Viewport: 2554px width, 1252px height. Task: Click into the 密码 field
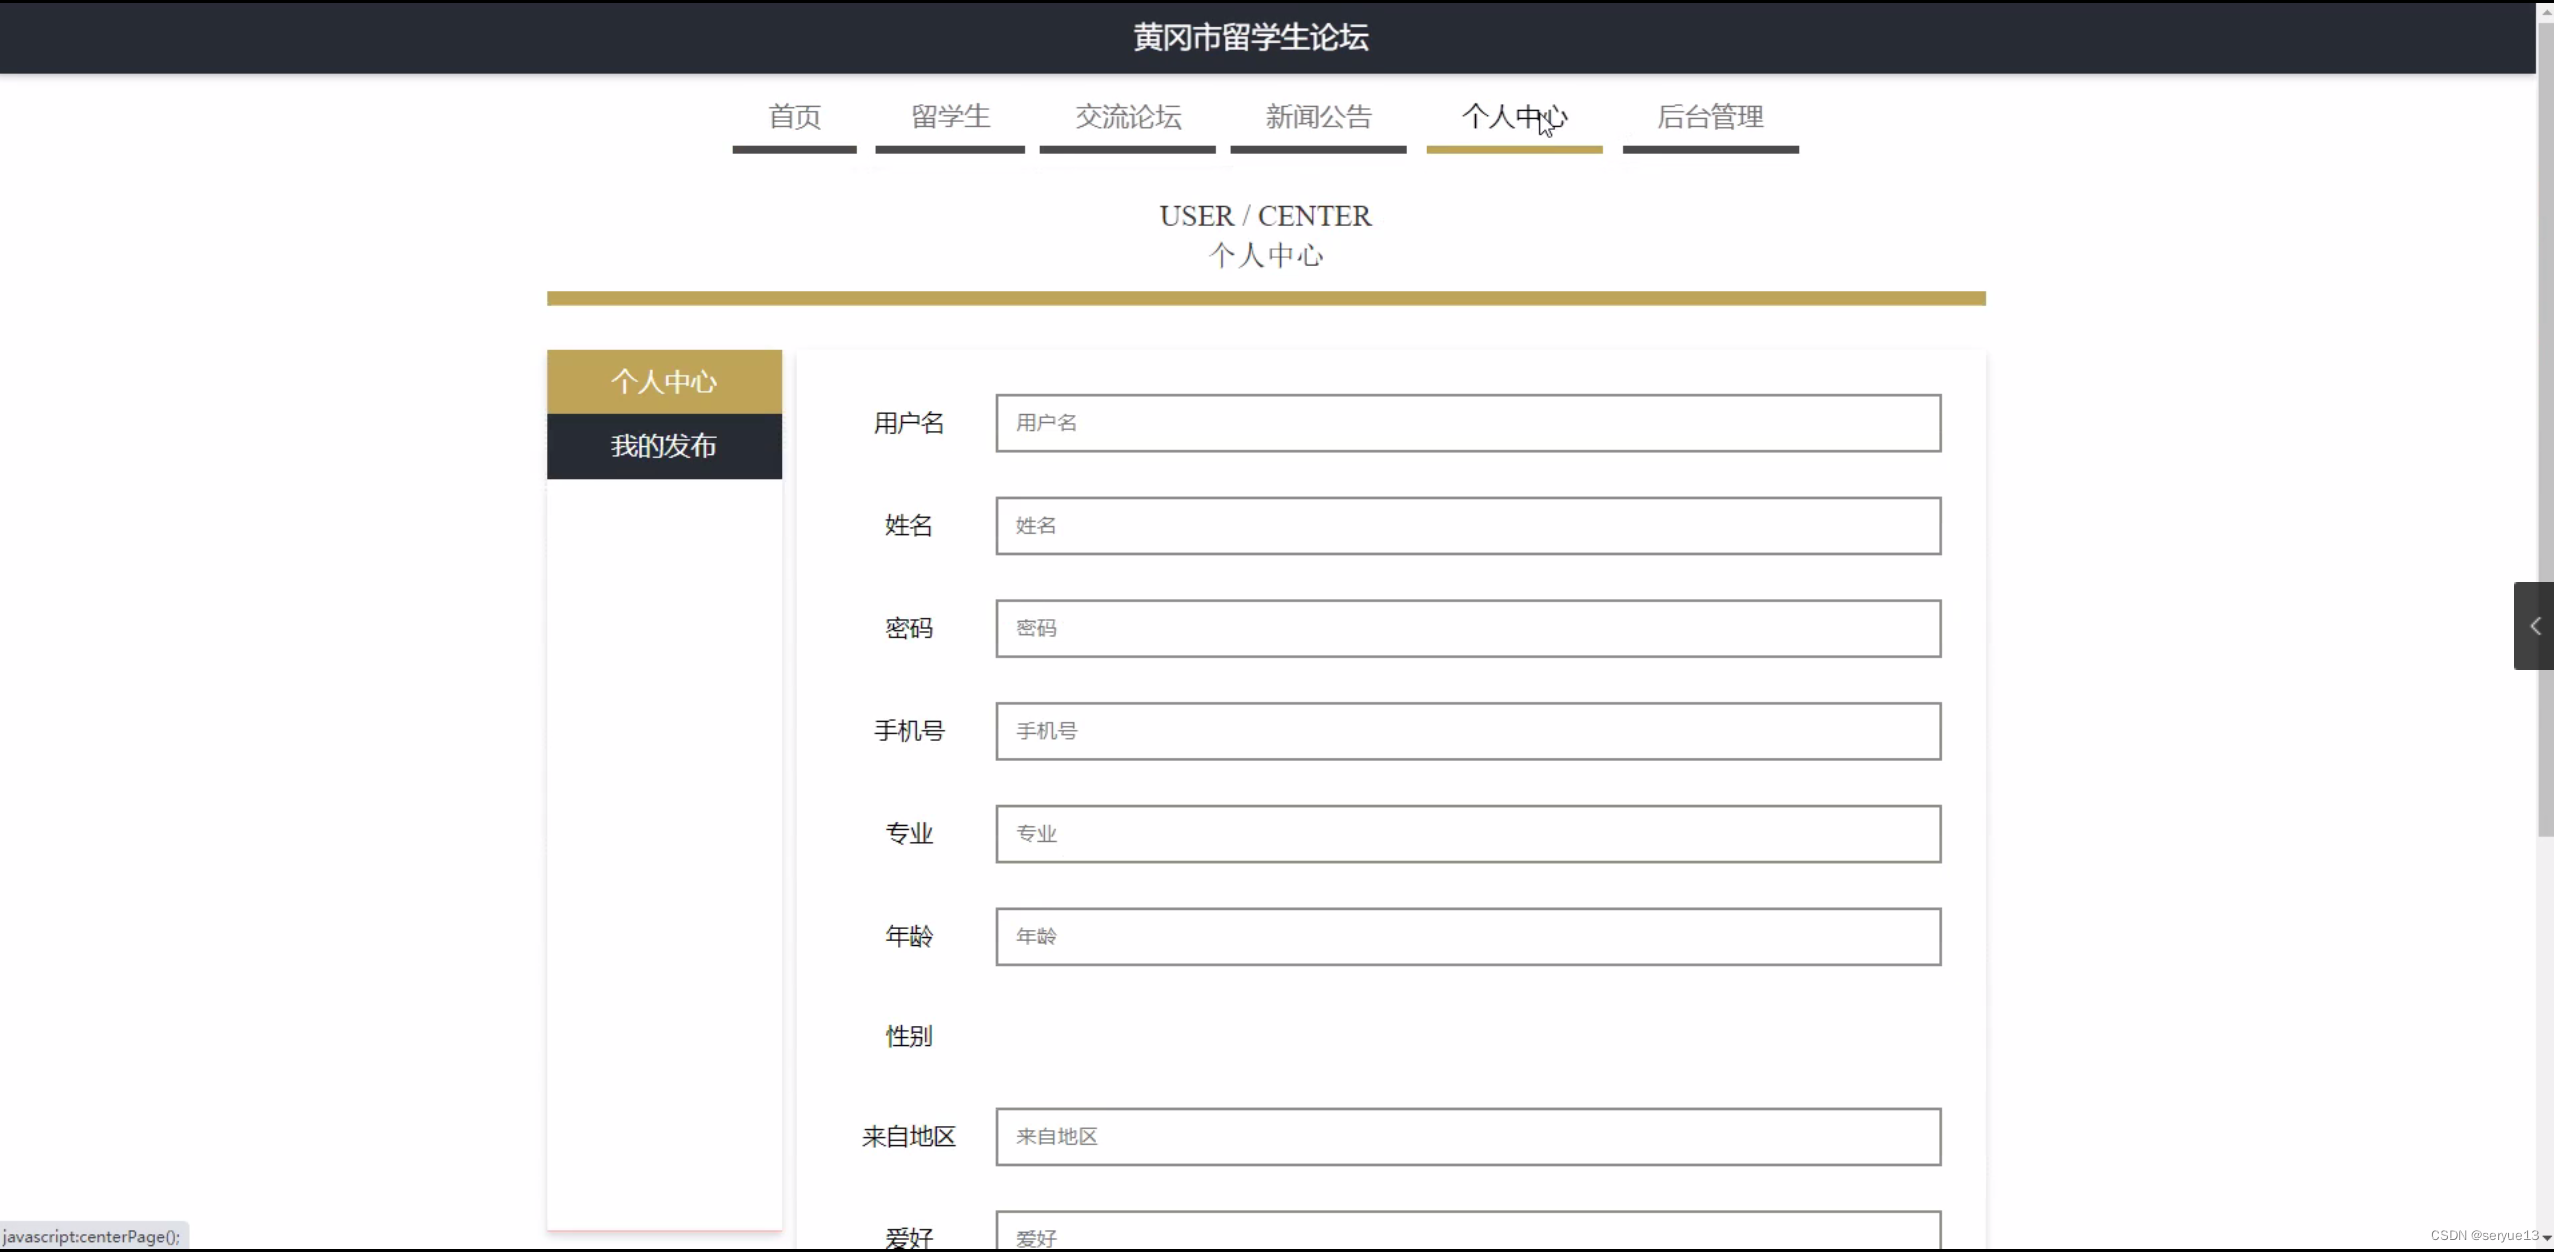point(1467,629)
